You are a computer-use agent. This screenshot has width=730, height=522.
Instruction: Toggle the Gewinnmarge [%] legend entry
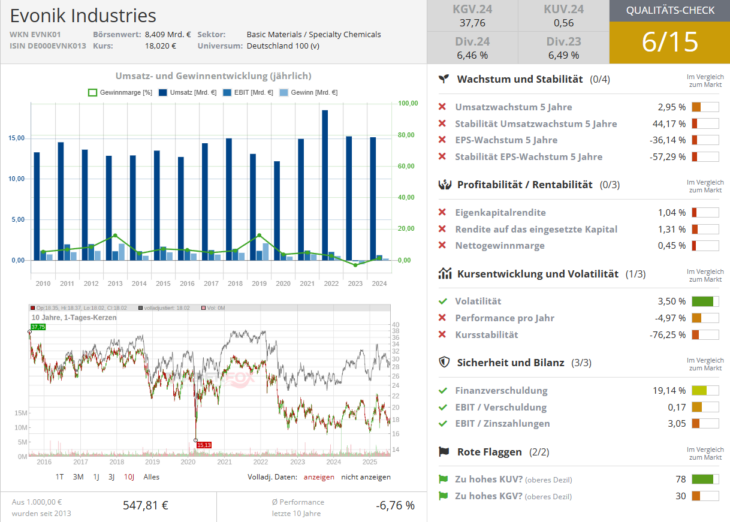(120, 92)
